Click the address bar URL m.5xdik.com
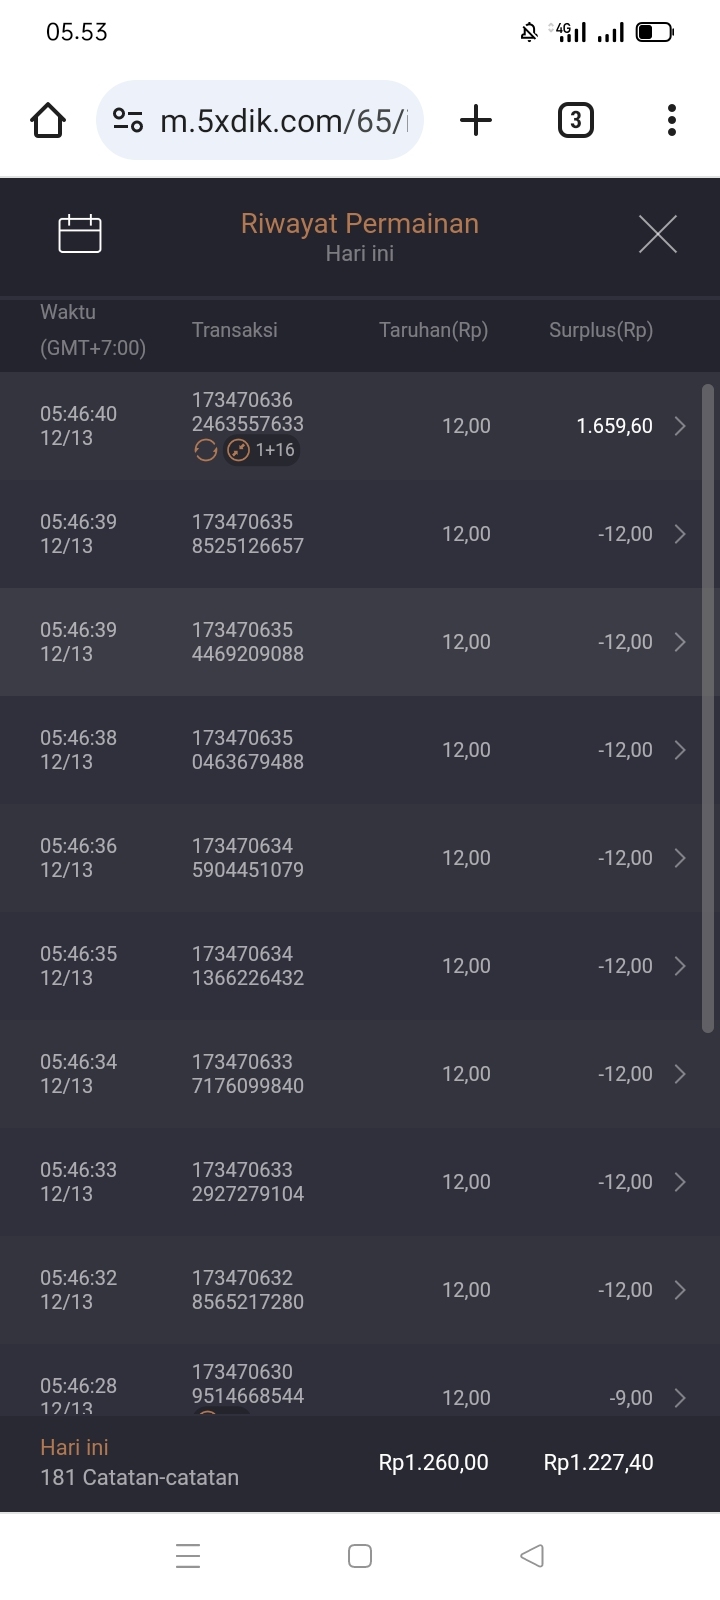 tap(284, 121)
